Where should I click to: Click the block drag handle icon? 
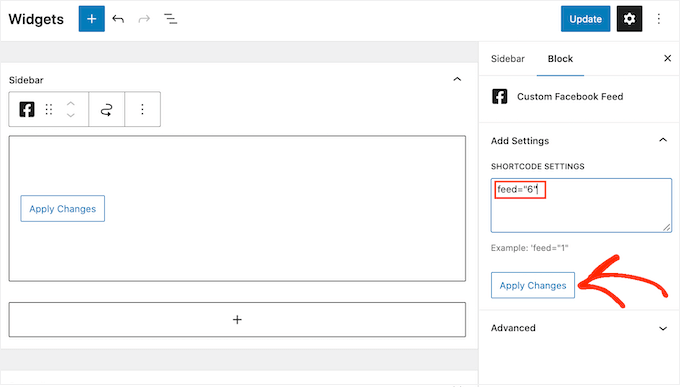[49, 109]
